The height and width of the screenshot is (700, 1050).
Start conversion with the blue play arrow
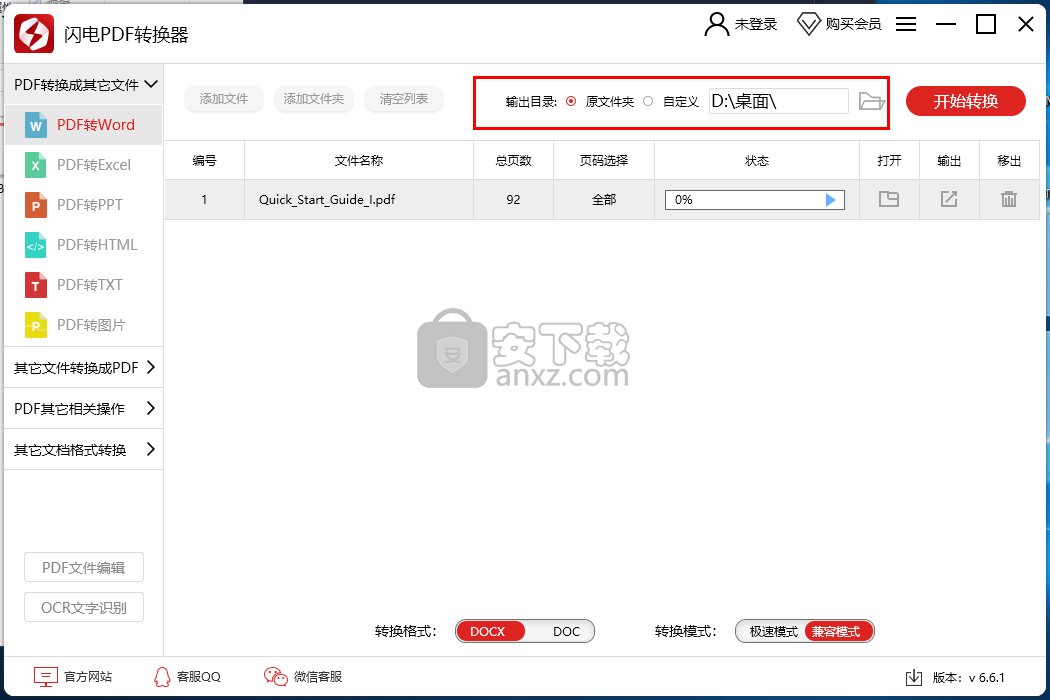830,200
